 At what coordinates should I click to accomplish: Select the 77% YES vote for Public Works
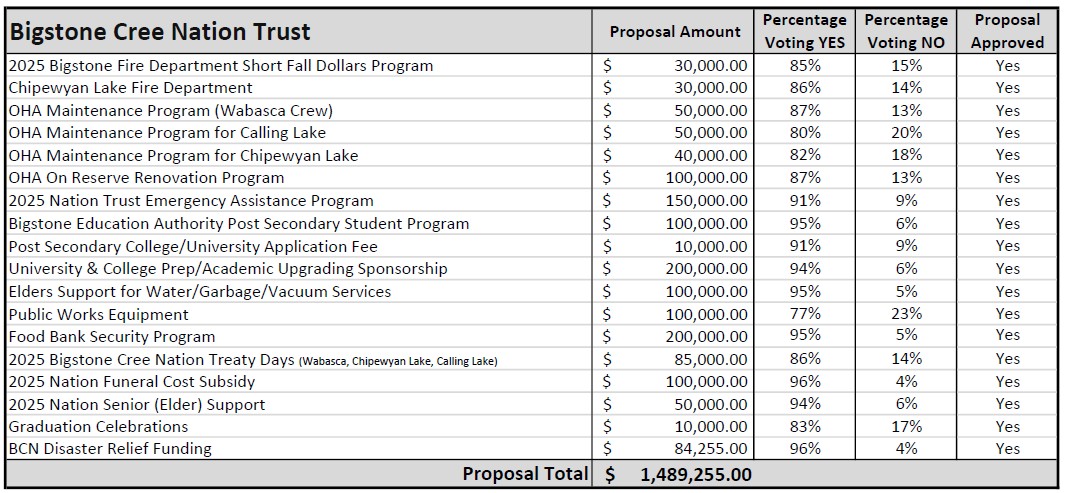tap(804, 314)
